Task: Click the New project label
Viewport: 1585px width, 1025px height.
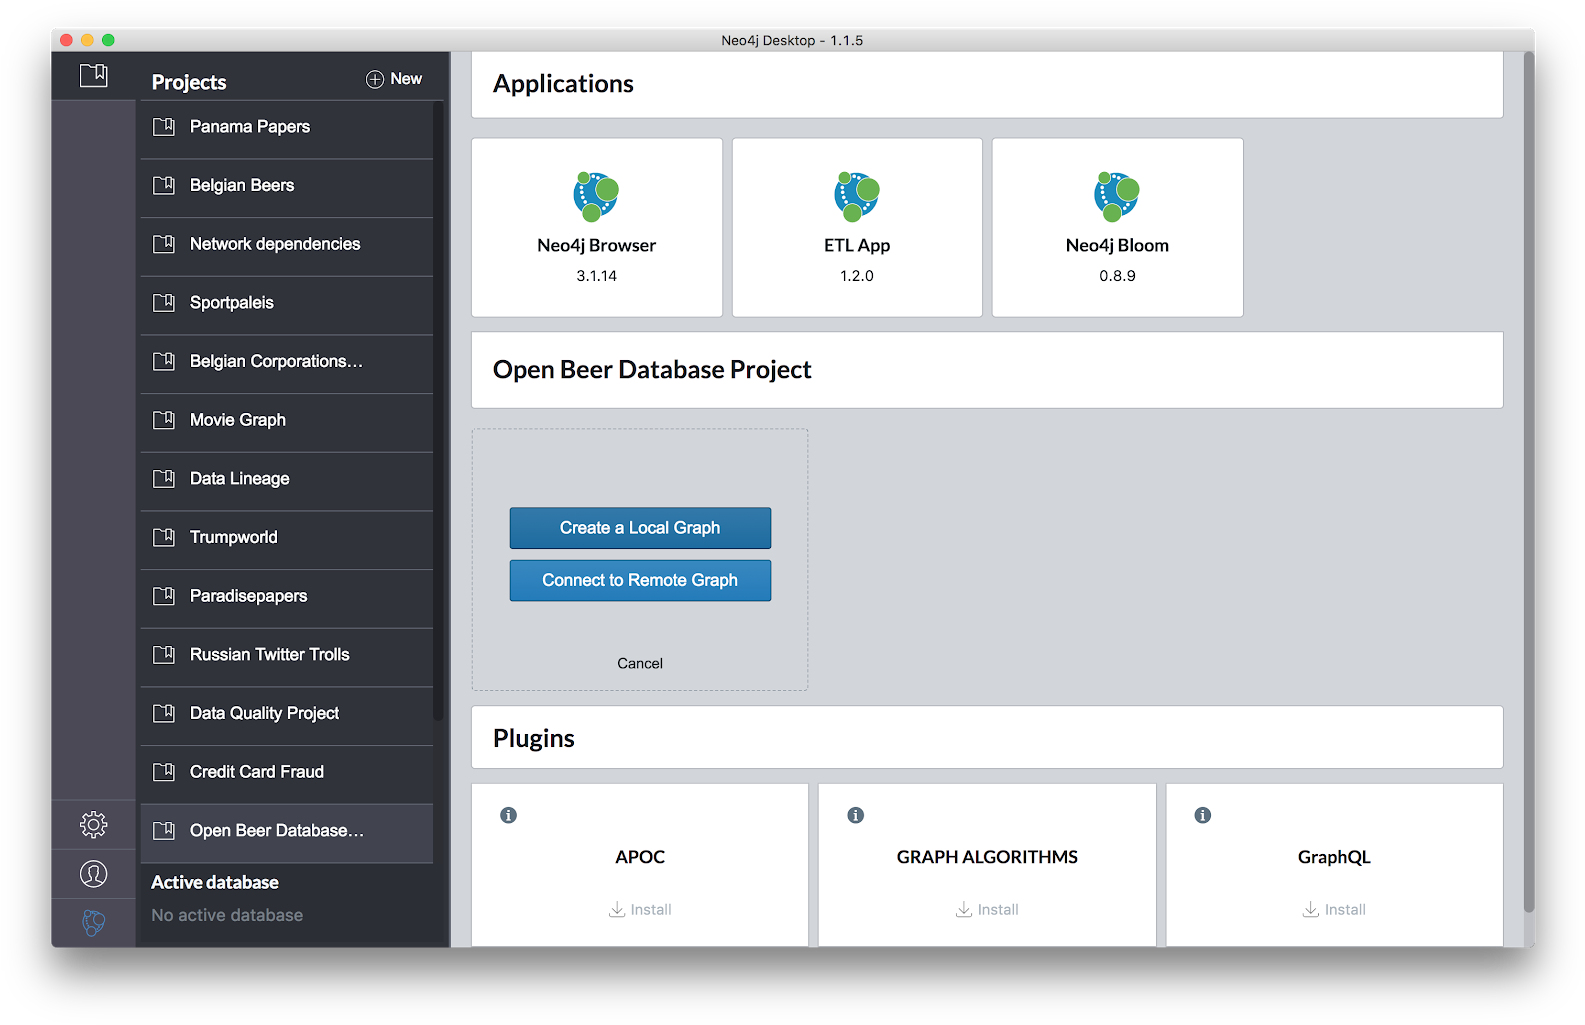Action: pyautogui.click(x=406, y=79)
